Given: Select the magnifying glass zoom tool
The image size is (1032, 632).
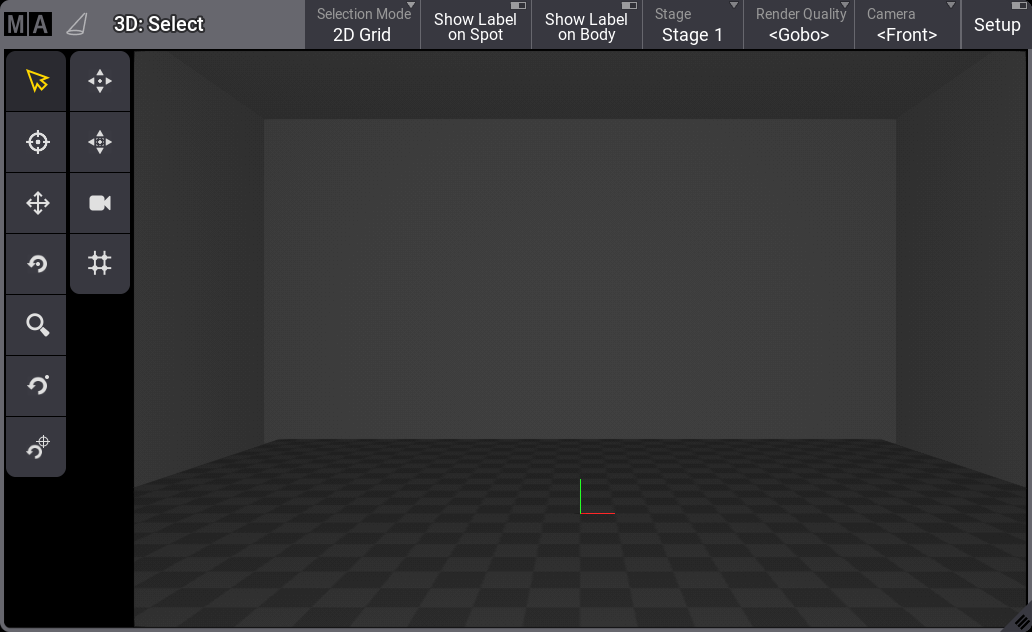Looking at the screenshot, I should point(37,325).
